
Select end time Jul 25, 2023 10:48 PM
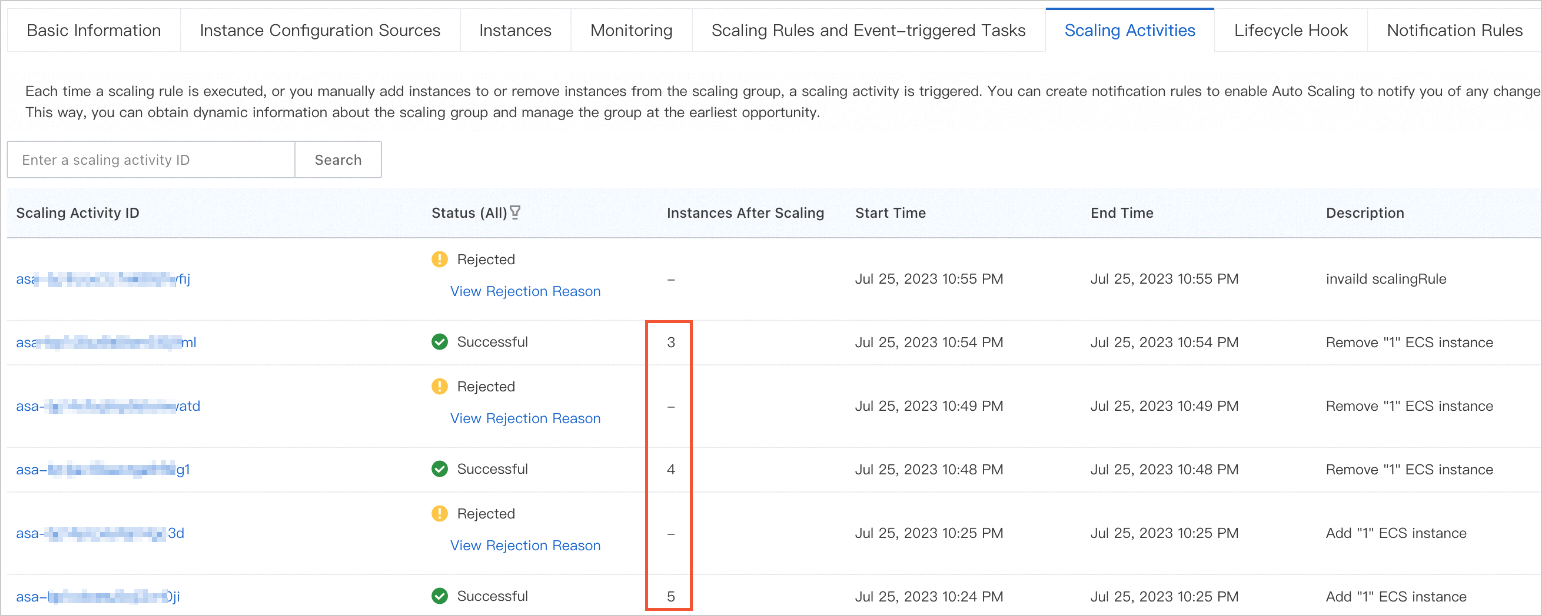click(x=1165, y=469)
